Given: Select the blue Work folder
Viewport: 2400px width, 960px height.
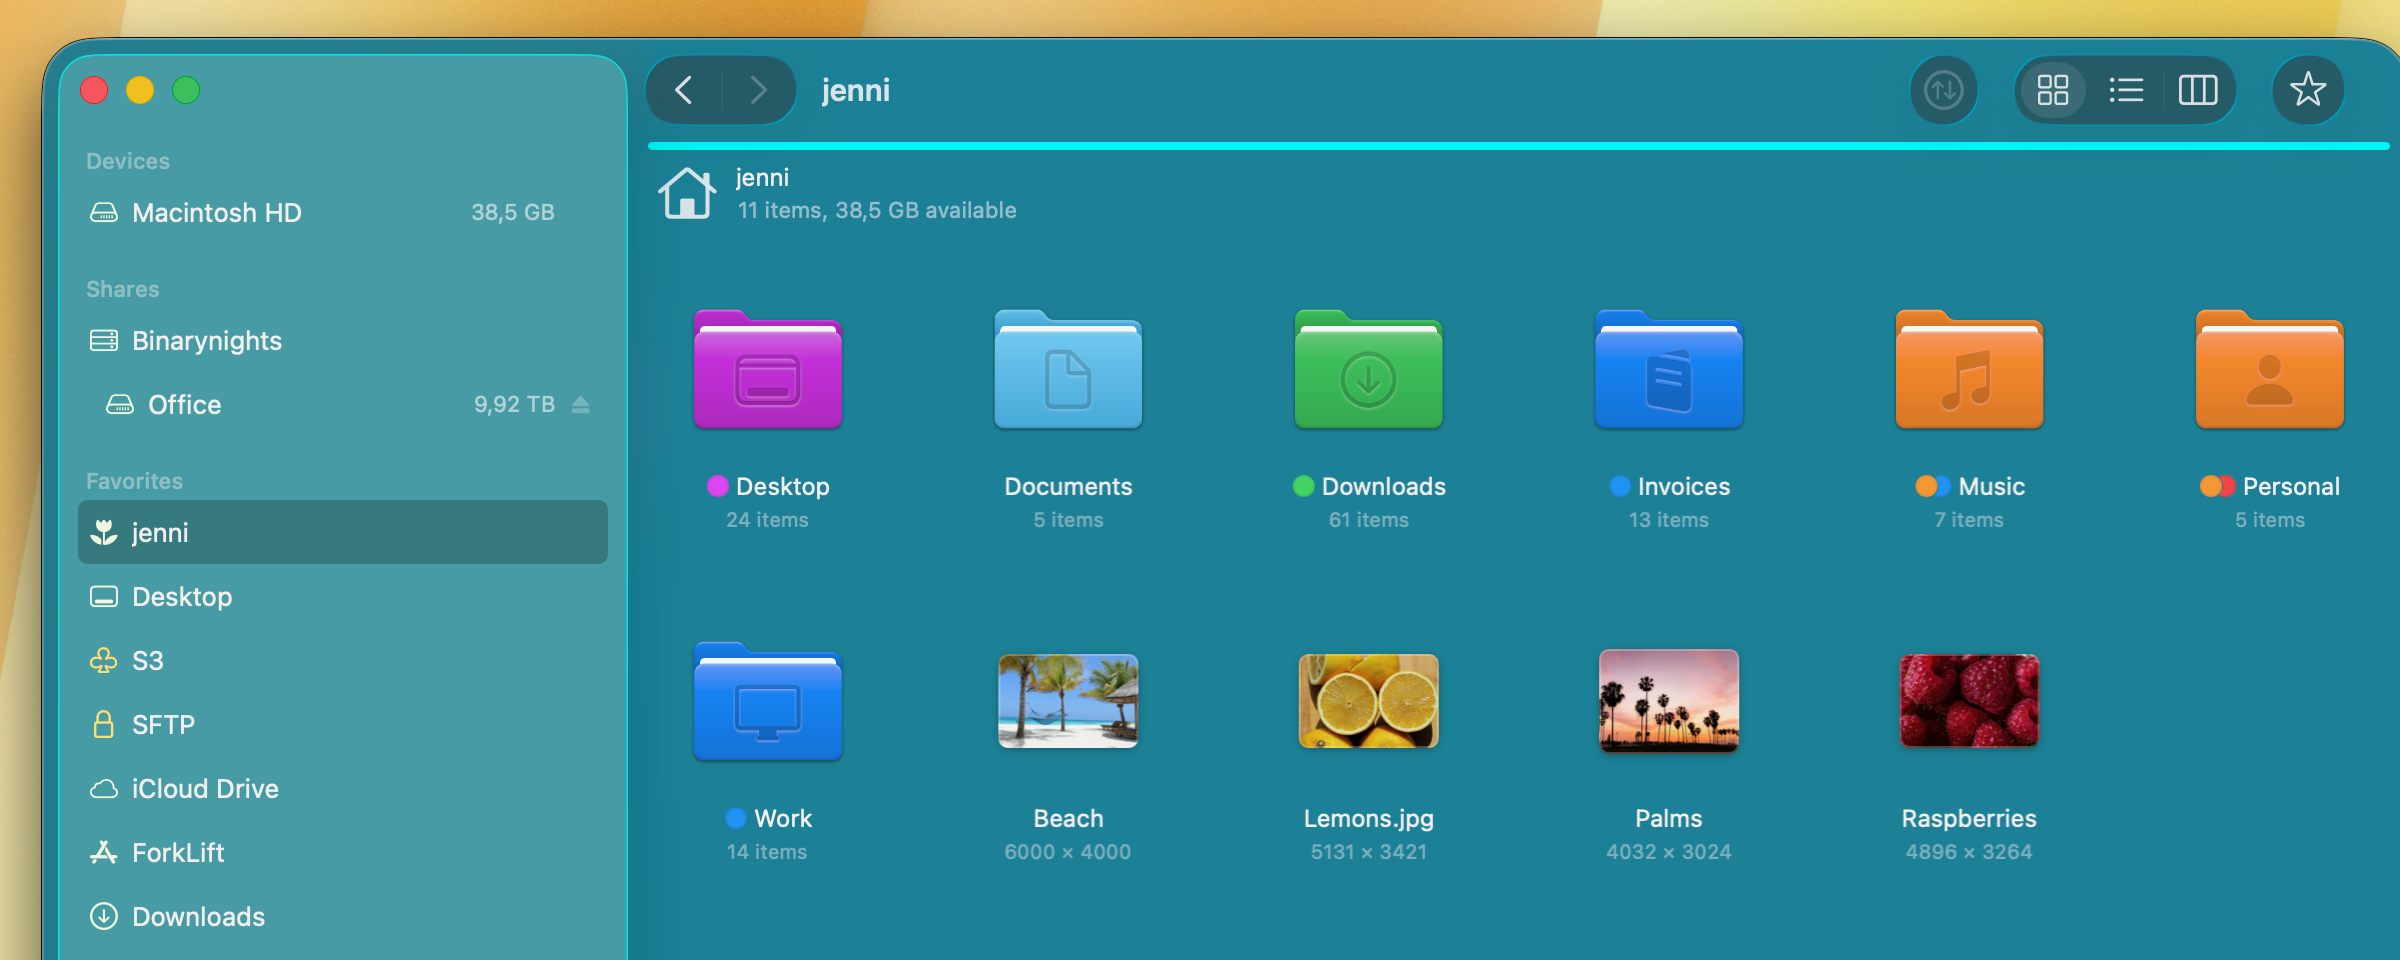Looking at the screenshot, I should coord(768,702).
